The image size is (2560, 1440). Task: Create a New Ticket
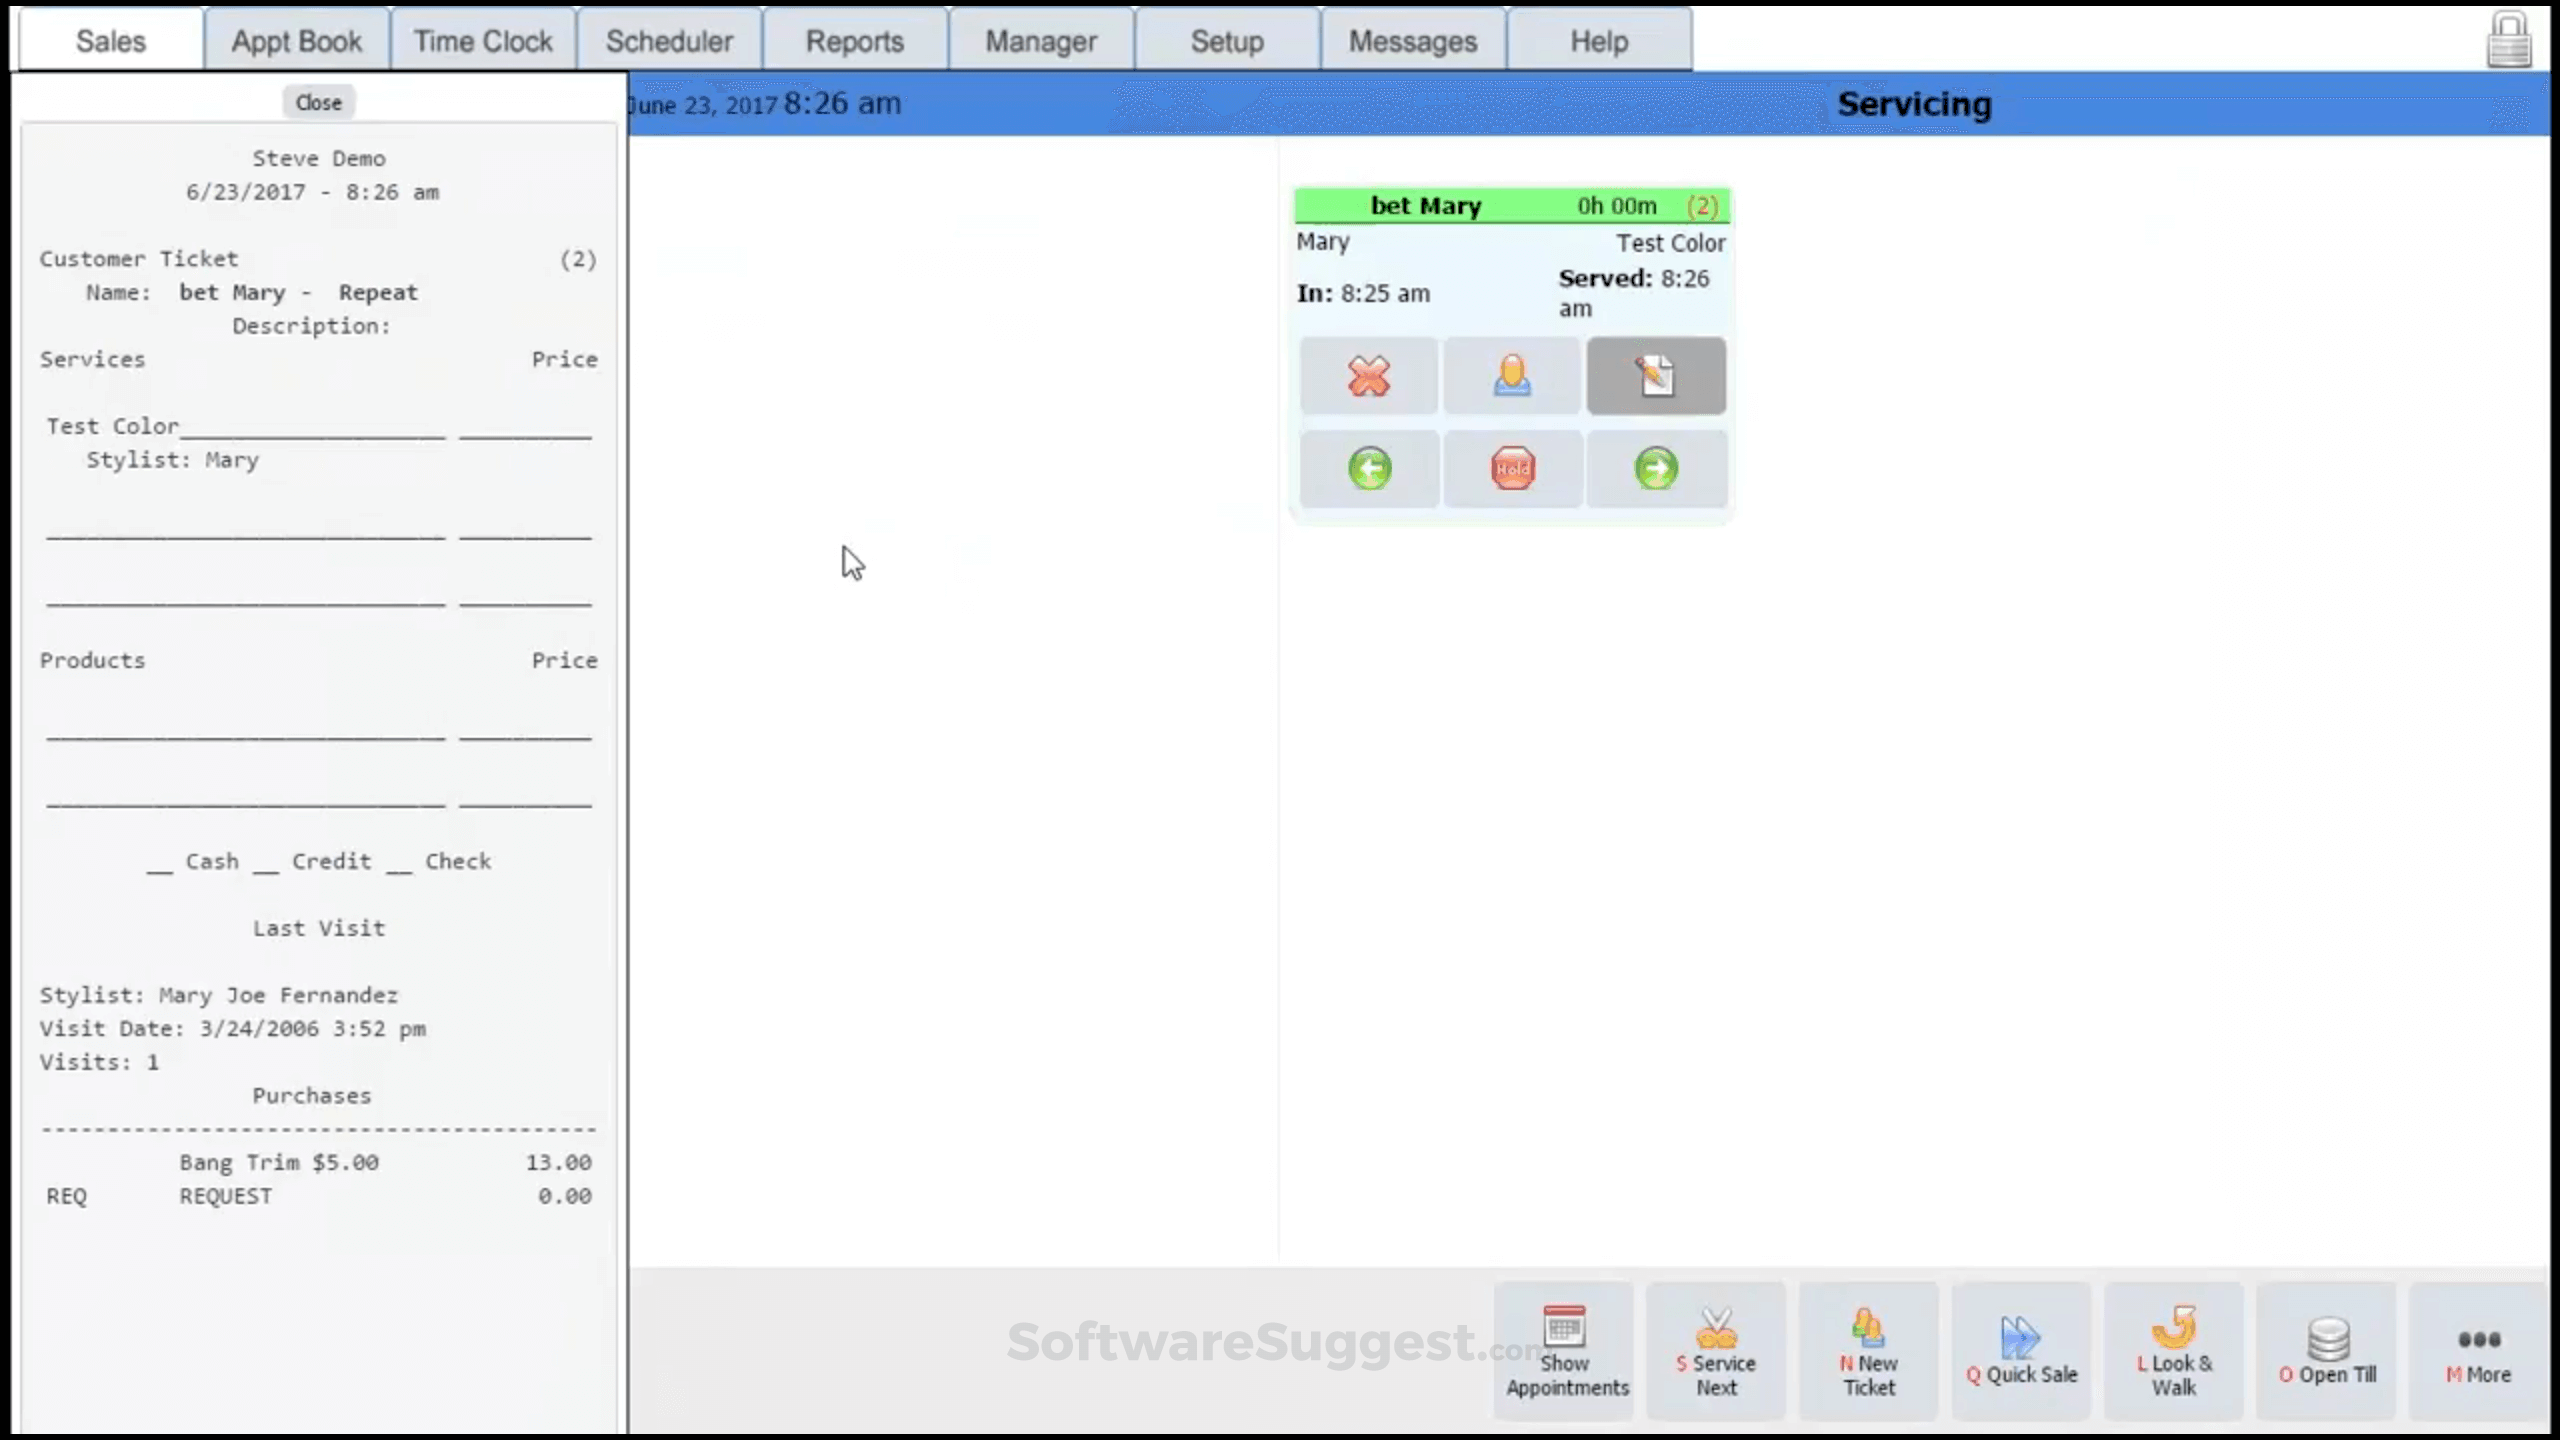coord(1868,1350)
